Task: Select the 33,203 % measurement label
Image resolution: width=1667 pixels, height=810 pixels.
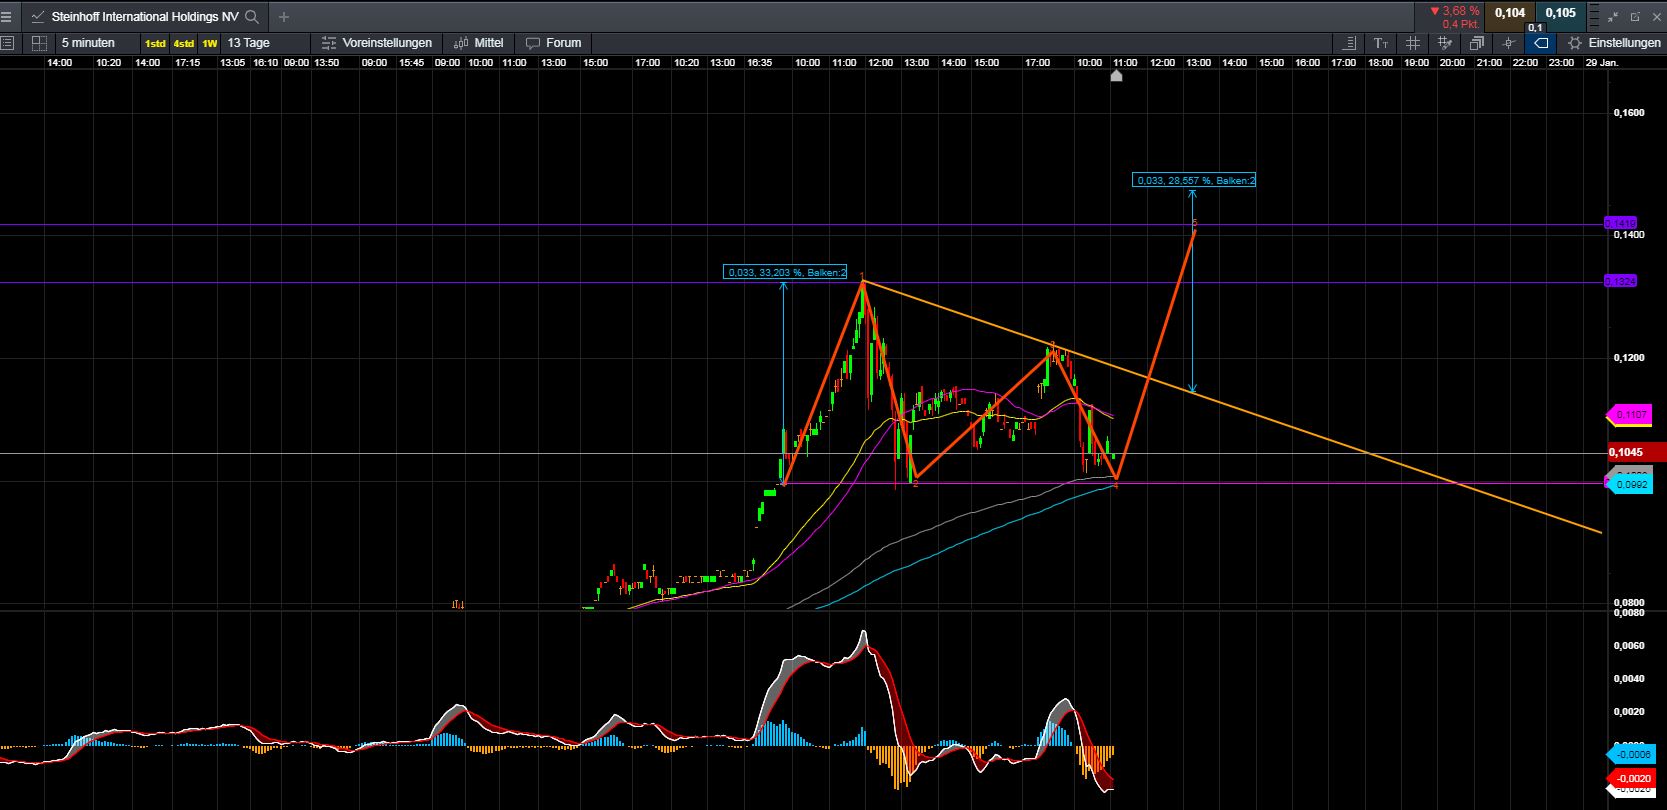Action: [x=785, y=272]
